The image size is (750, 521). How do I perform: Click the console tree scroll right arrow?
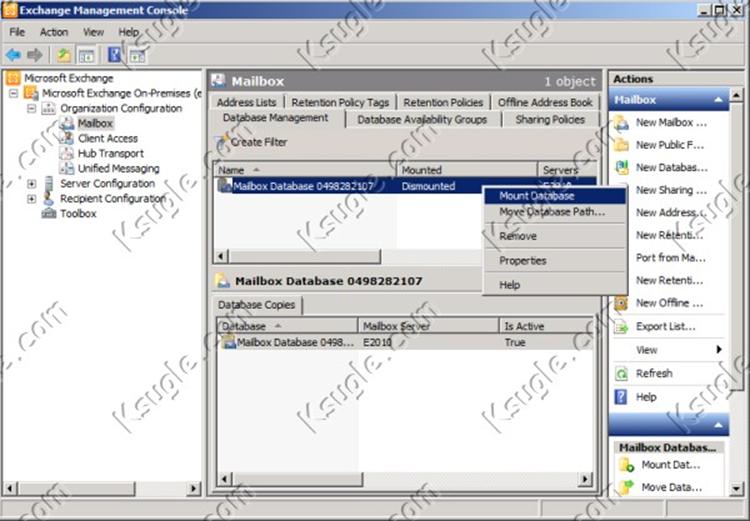[193, 488]
